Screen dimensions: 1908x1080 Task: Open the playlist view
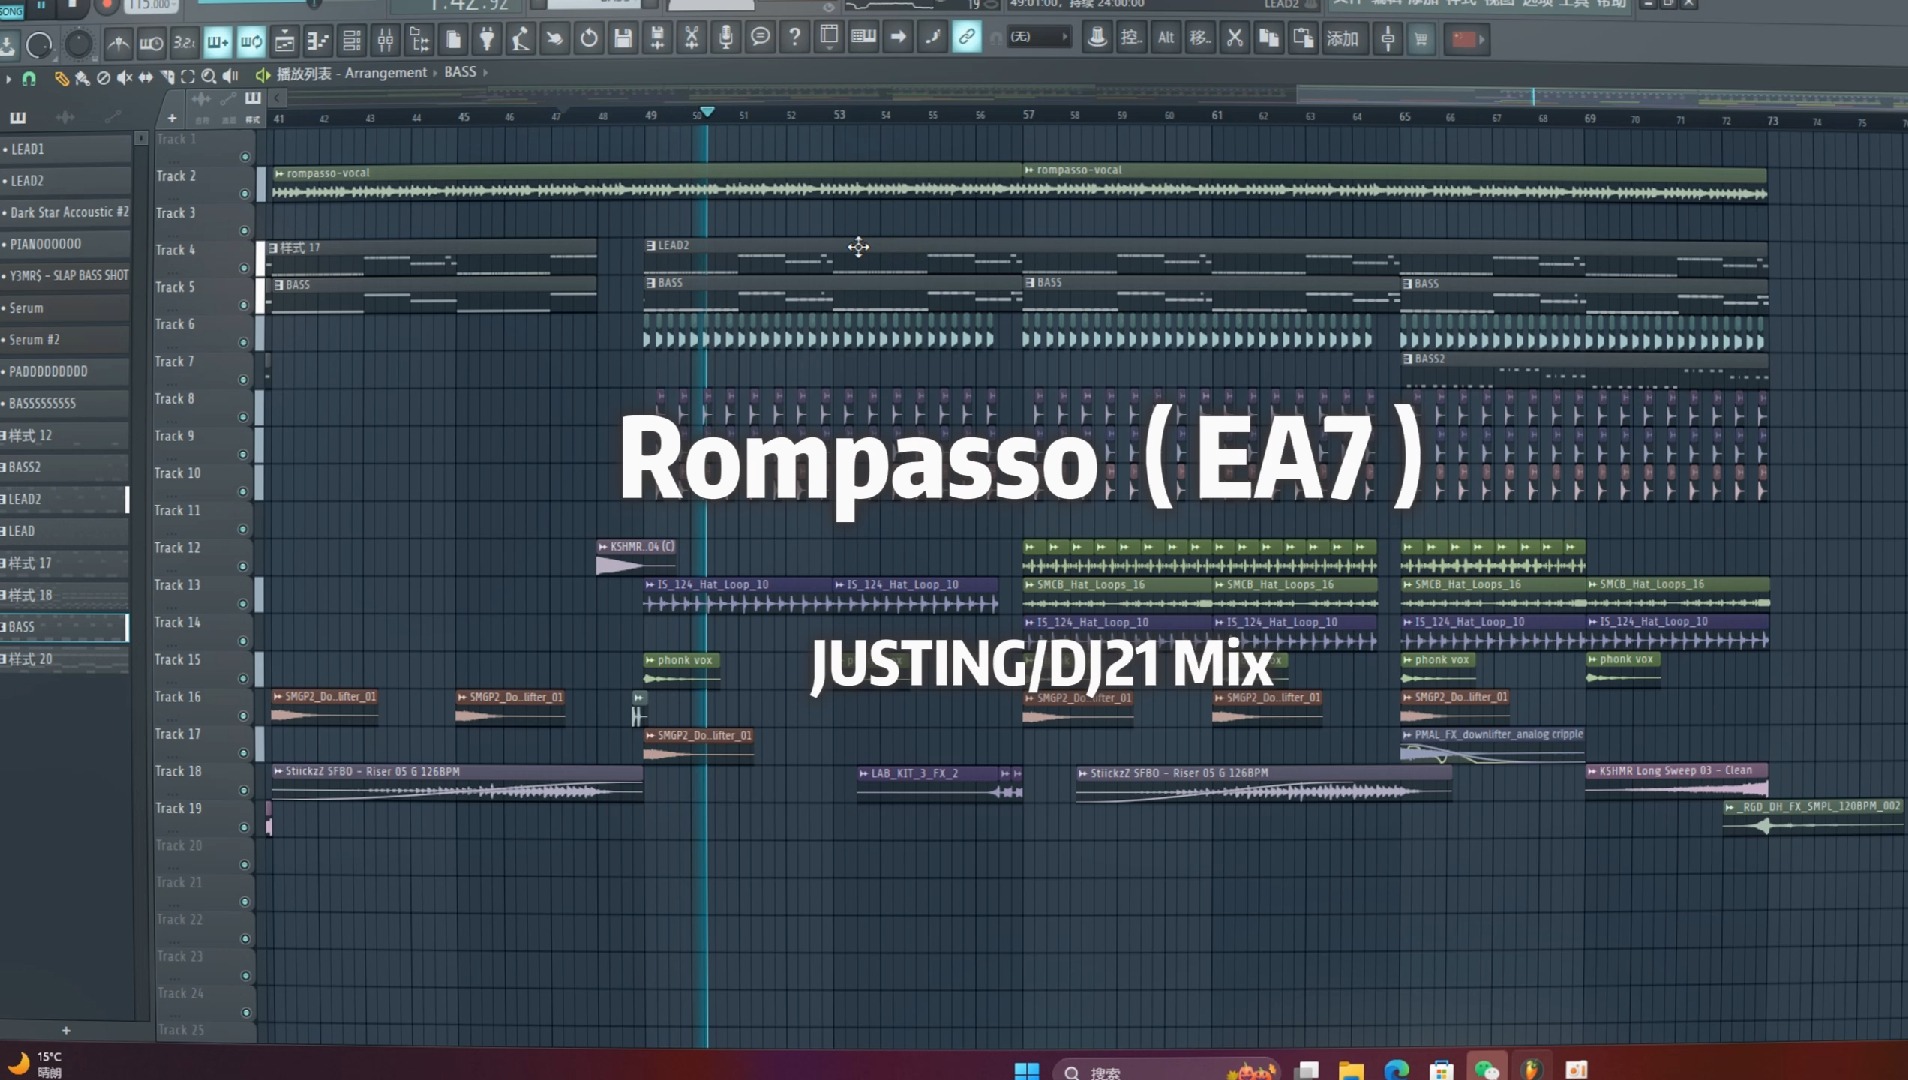284,41
